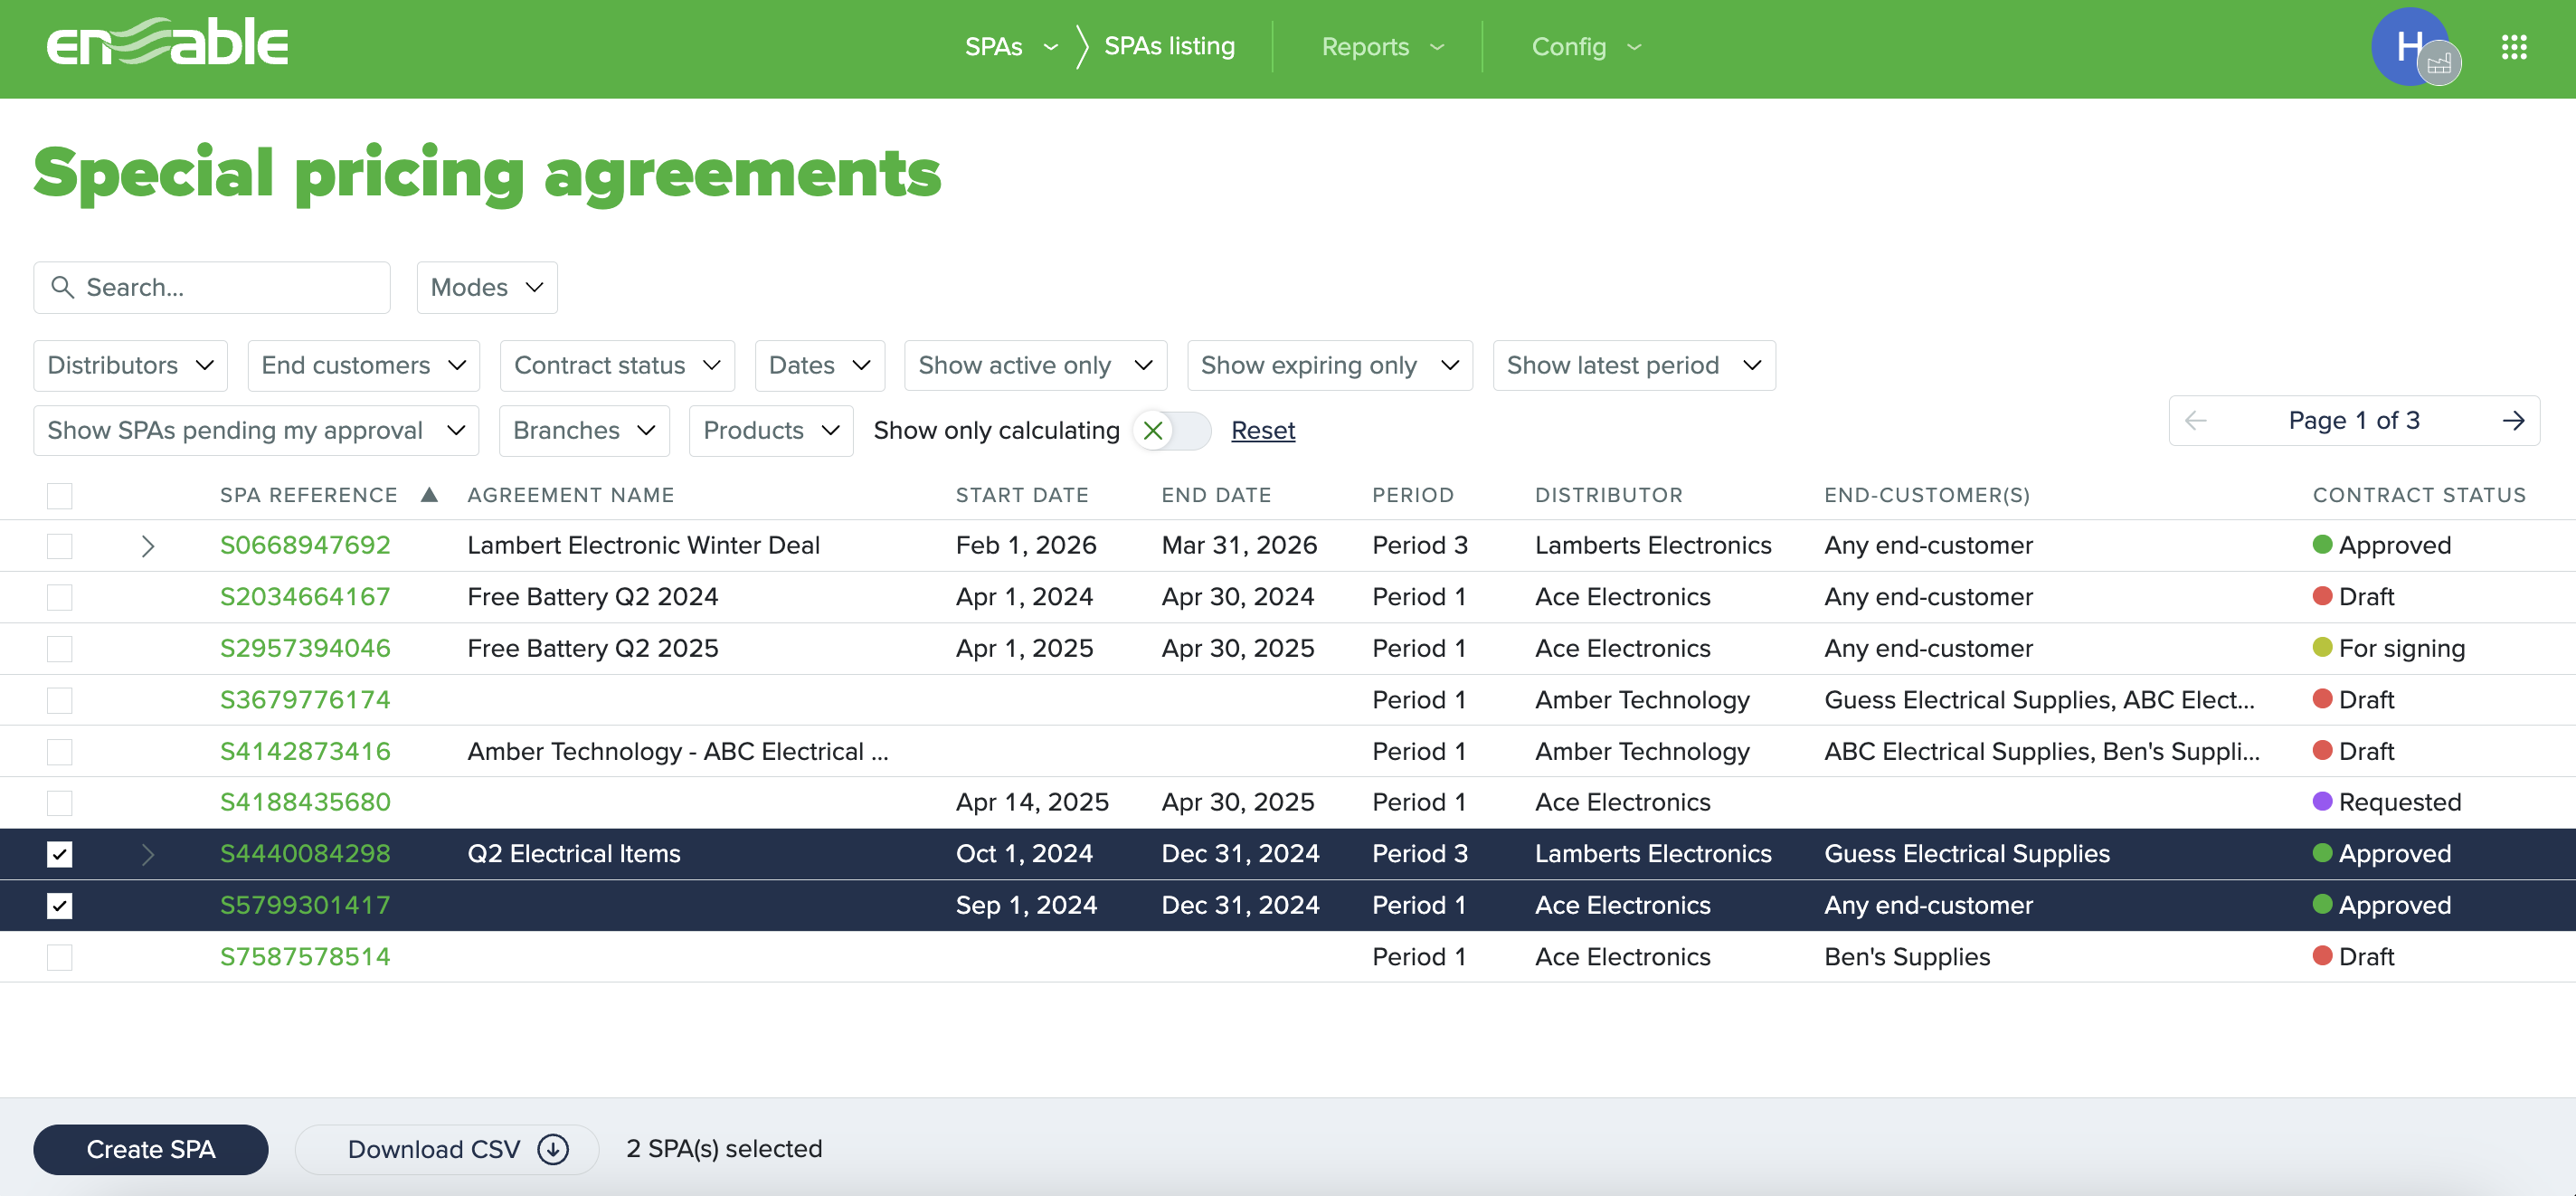The image size is (2576, 1196).
Task: Click the Approved status dot for S0668947692
Action: pos(2322,544)
